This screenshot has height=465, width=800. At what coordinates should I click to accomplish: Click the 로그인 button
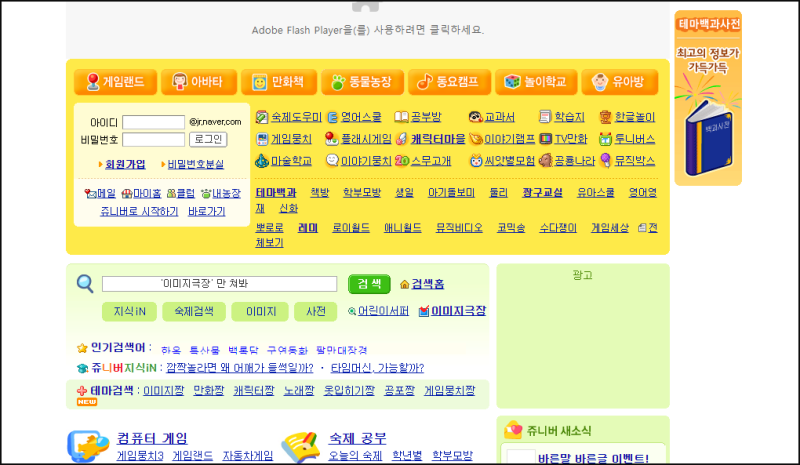tap(208, 139)
